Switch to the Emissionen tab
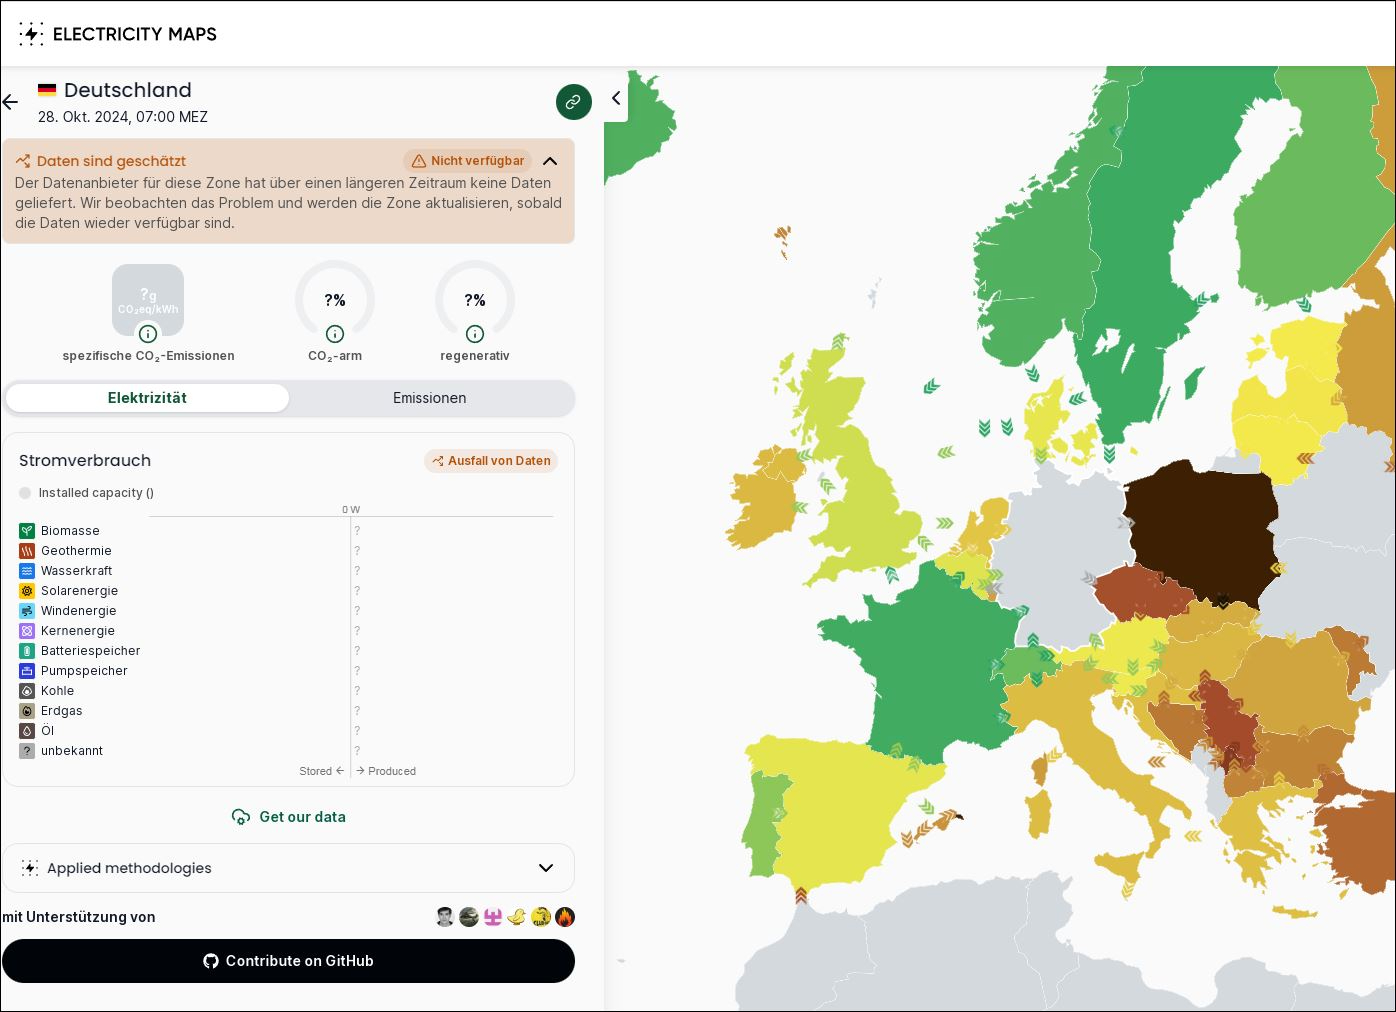The width and height of the screenshot is (1396, 1012). point(430,398)
